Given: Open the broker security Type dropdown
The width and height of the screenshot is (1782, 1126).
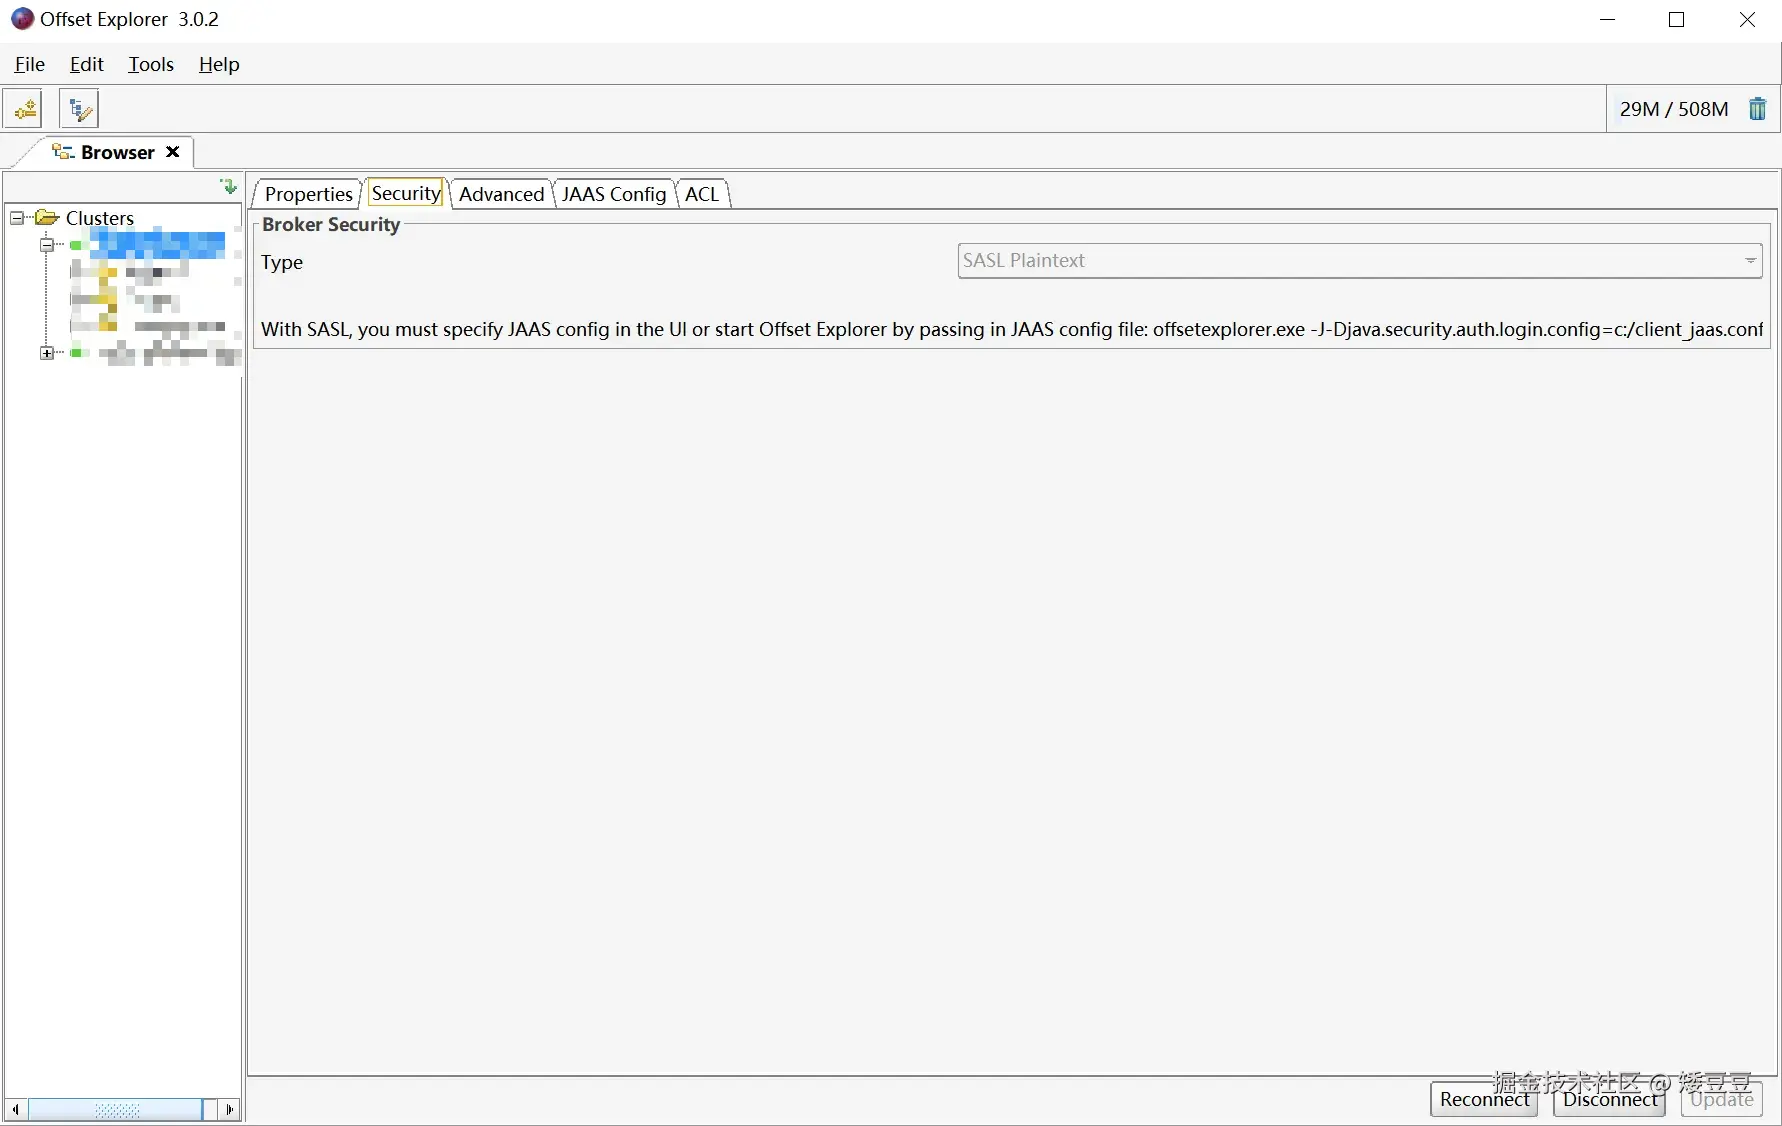Looking at the screenshot, I should 1360,261.
